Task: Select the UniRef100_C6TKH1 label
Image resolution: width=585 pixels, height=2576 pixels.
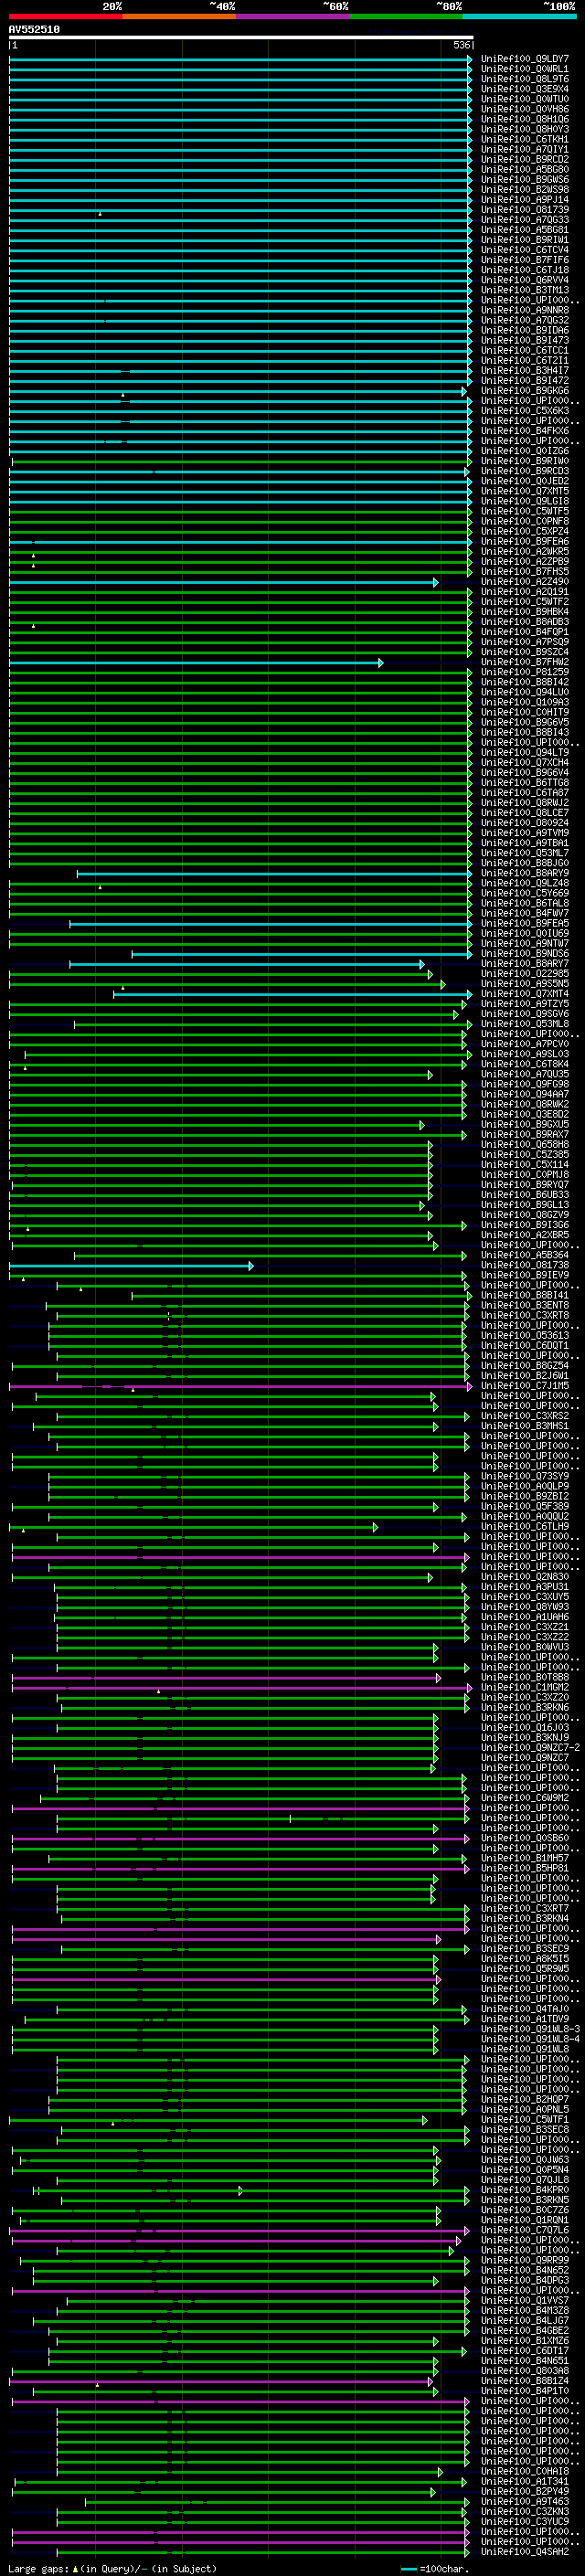Action: pos(525,139)
